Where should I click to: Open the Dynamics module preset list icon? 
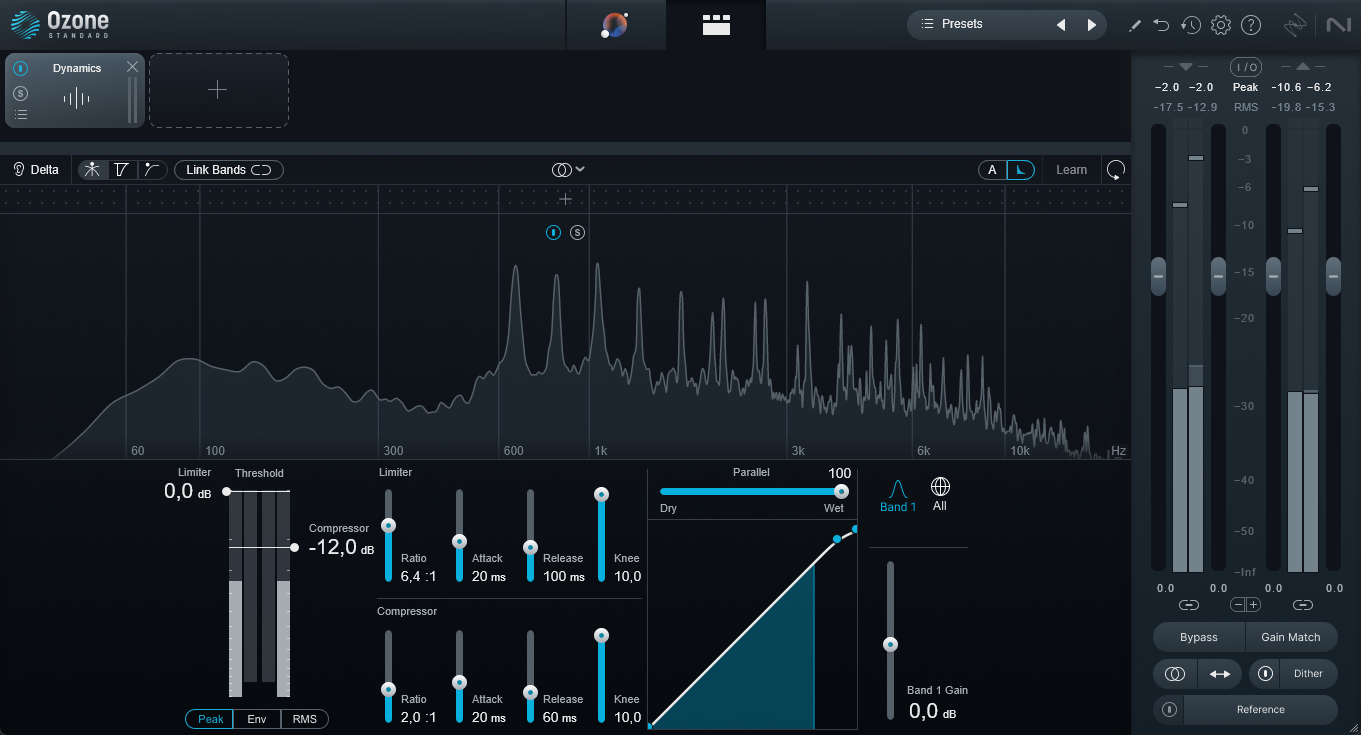point(21,115)
